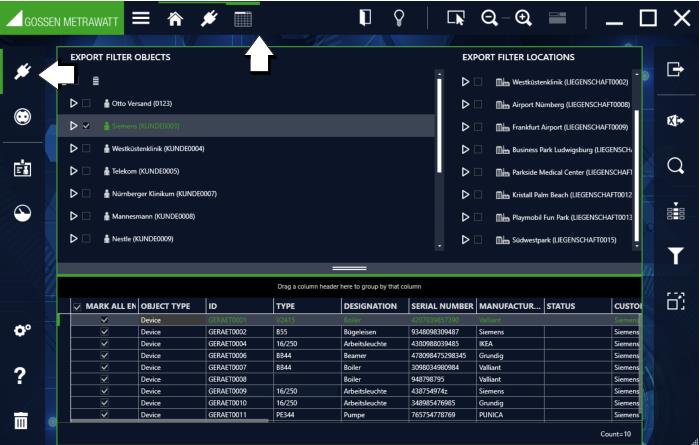Click serial number 9348098309487
This screenshot has height=445, width=700.
[x=442, y=332]
